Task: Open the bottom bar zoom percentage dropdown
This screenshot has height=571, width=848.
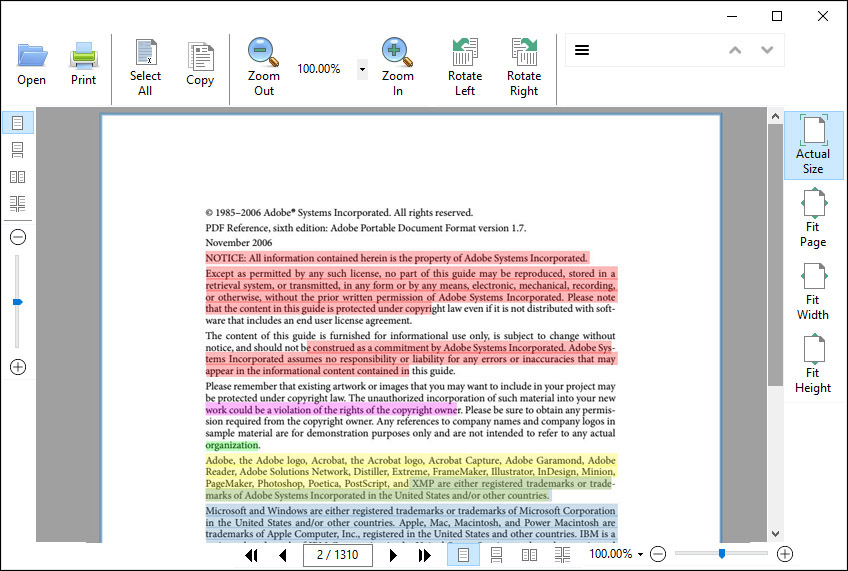Action: click(640, 554)
